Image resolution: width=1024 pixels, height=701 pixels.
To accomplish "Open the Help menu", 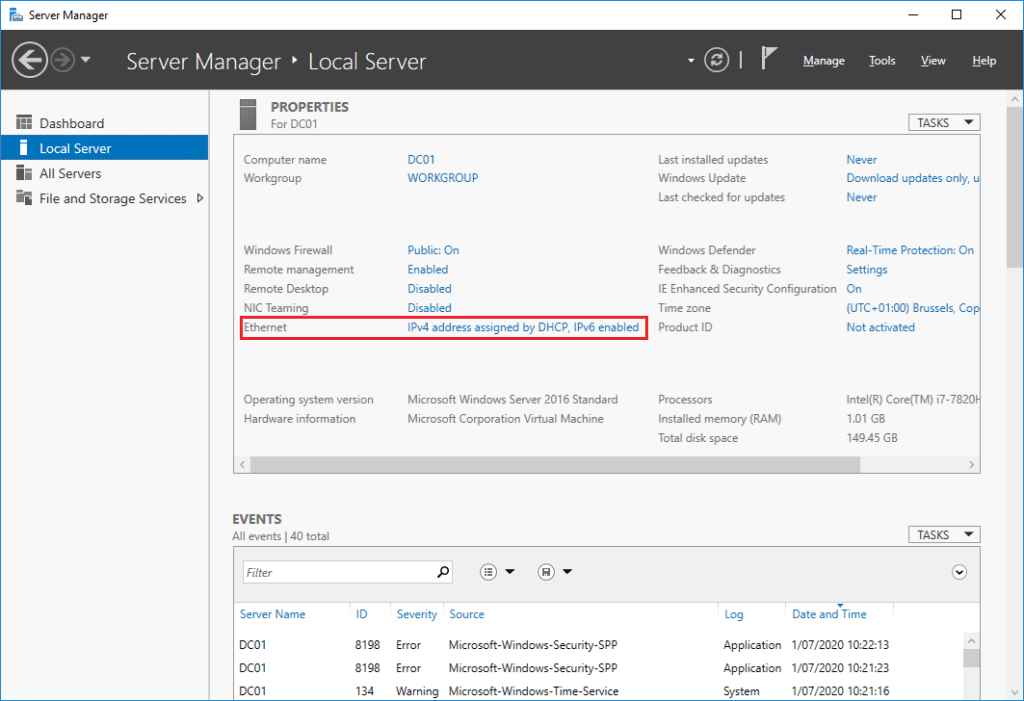I will pos(984,61).
